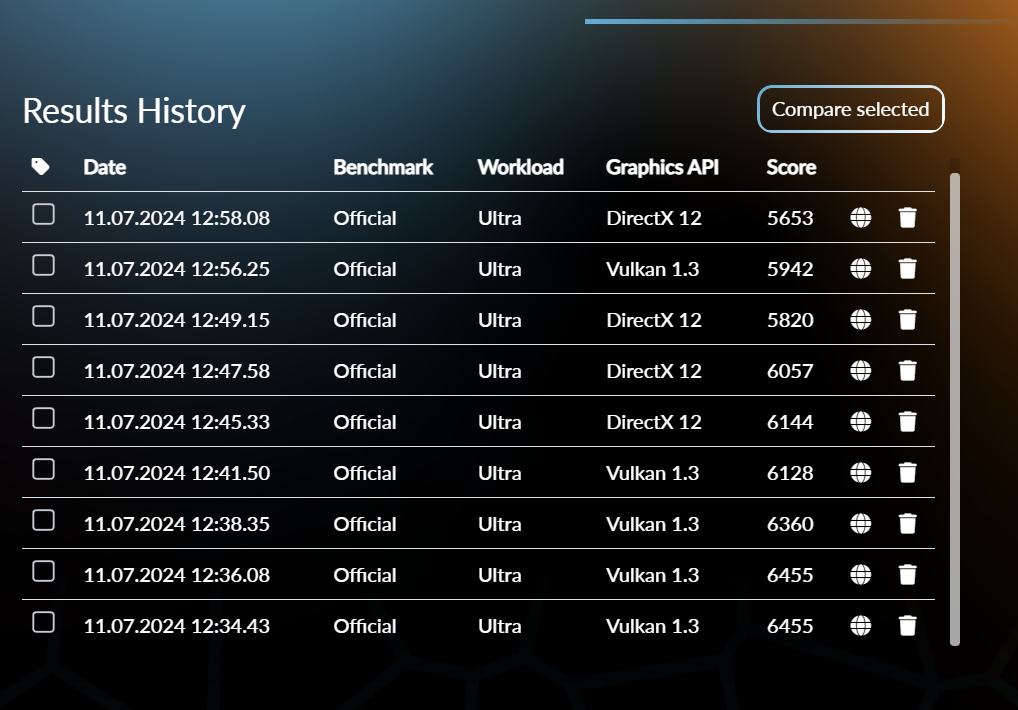Delete the 12:58.08 result
The width and height of the screenshot is (1018, 710).
(908, 218)
